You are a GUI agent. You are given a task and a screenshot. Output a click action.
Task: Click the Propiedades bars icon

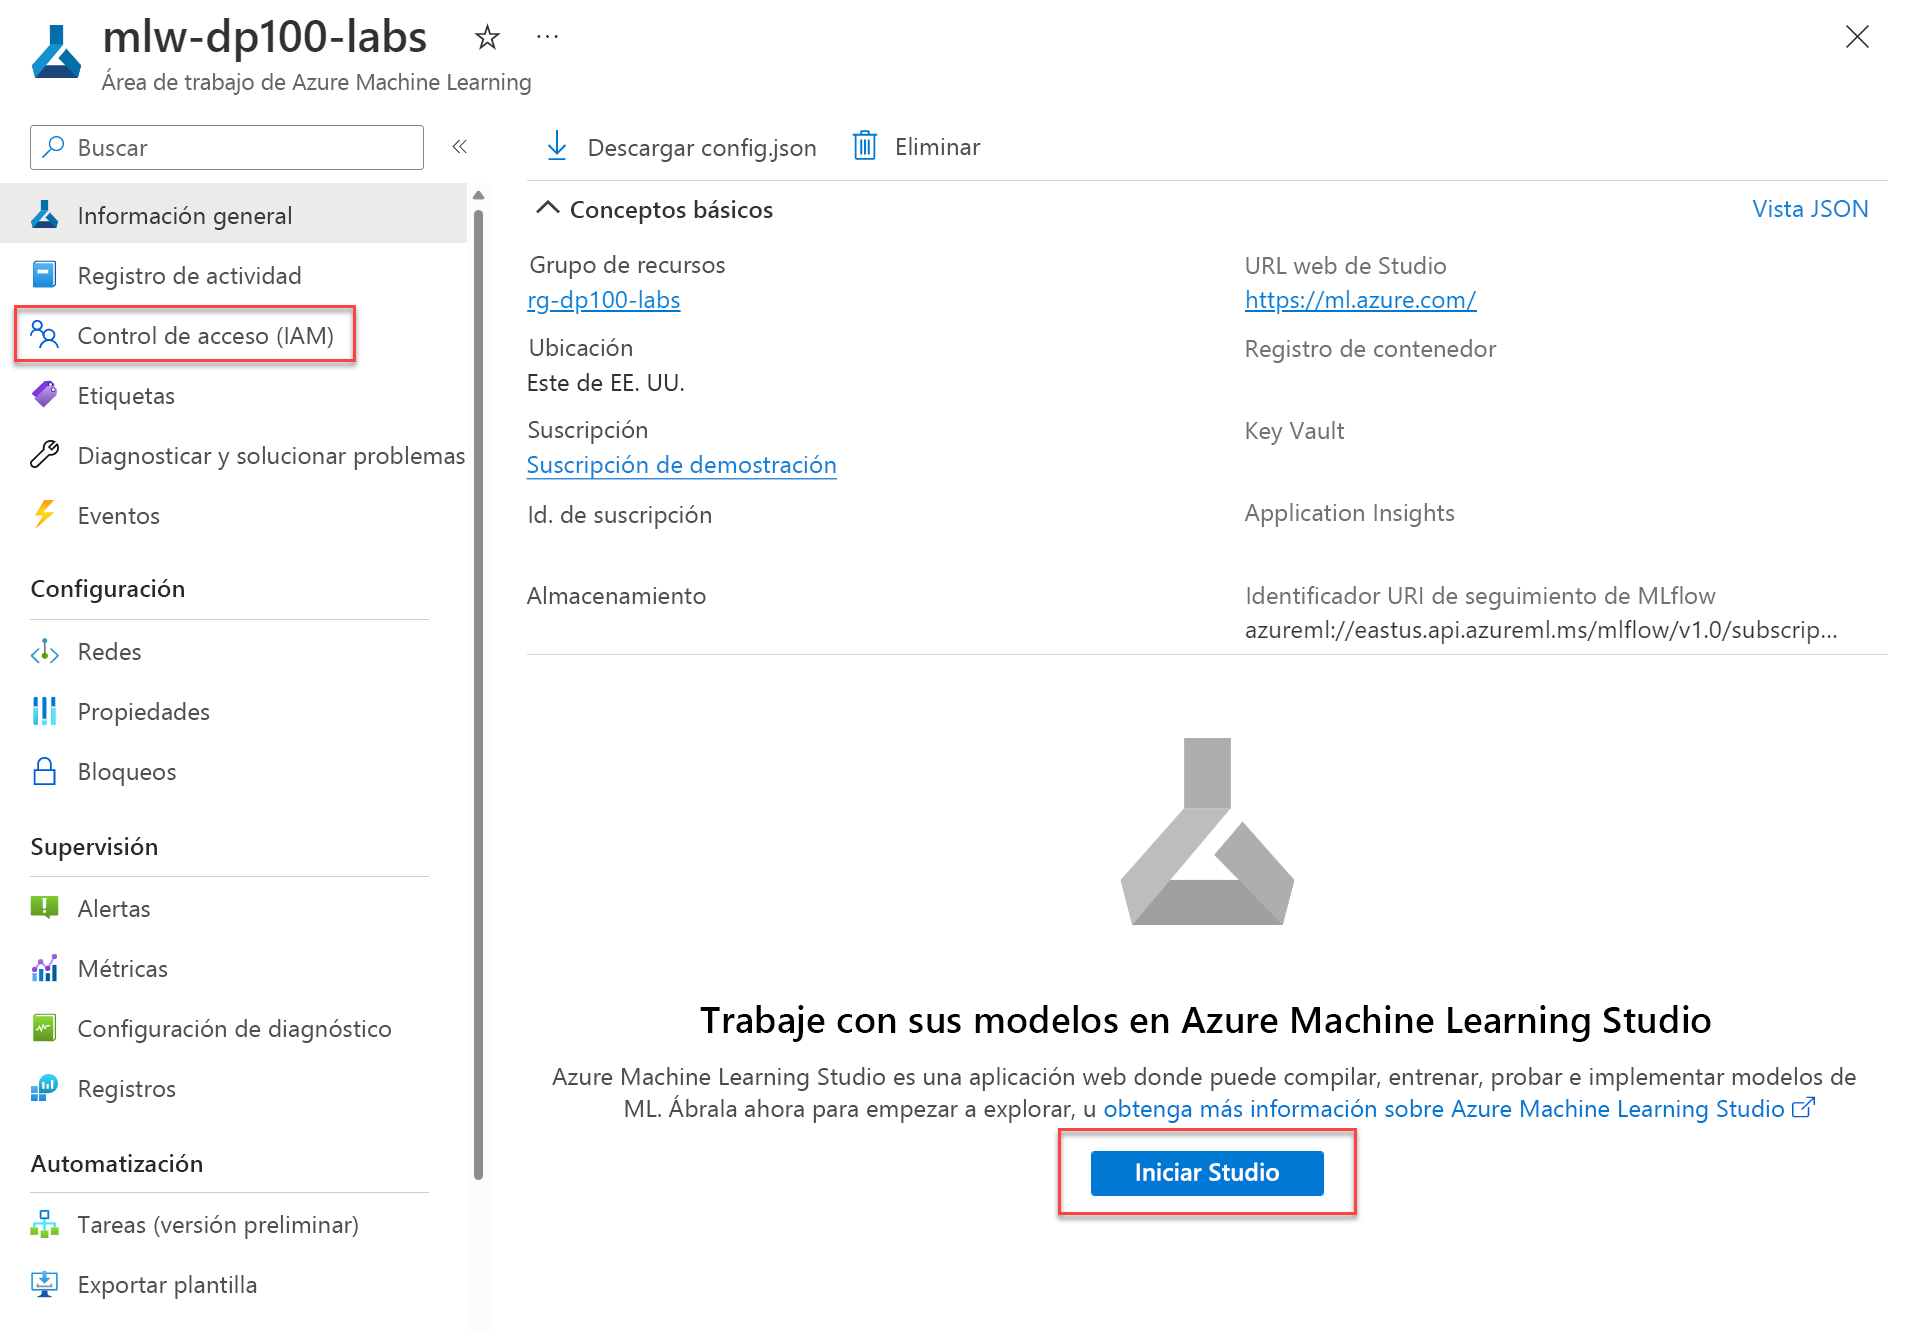(45, 711)
